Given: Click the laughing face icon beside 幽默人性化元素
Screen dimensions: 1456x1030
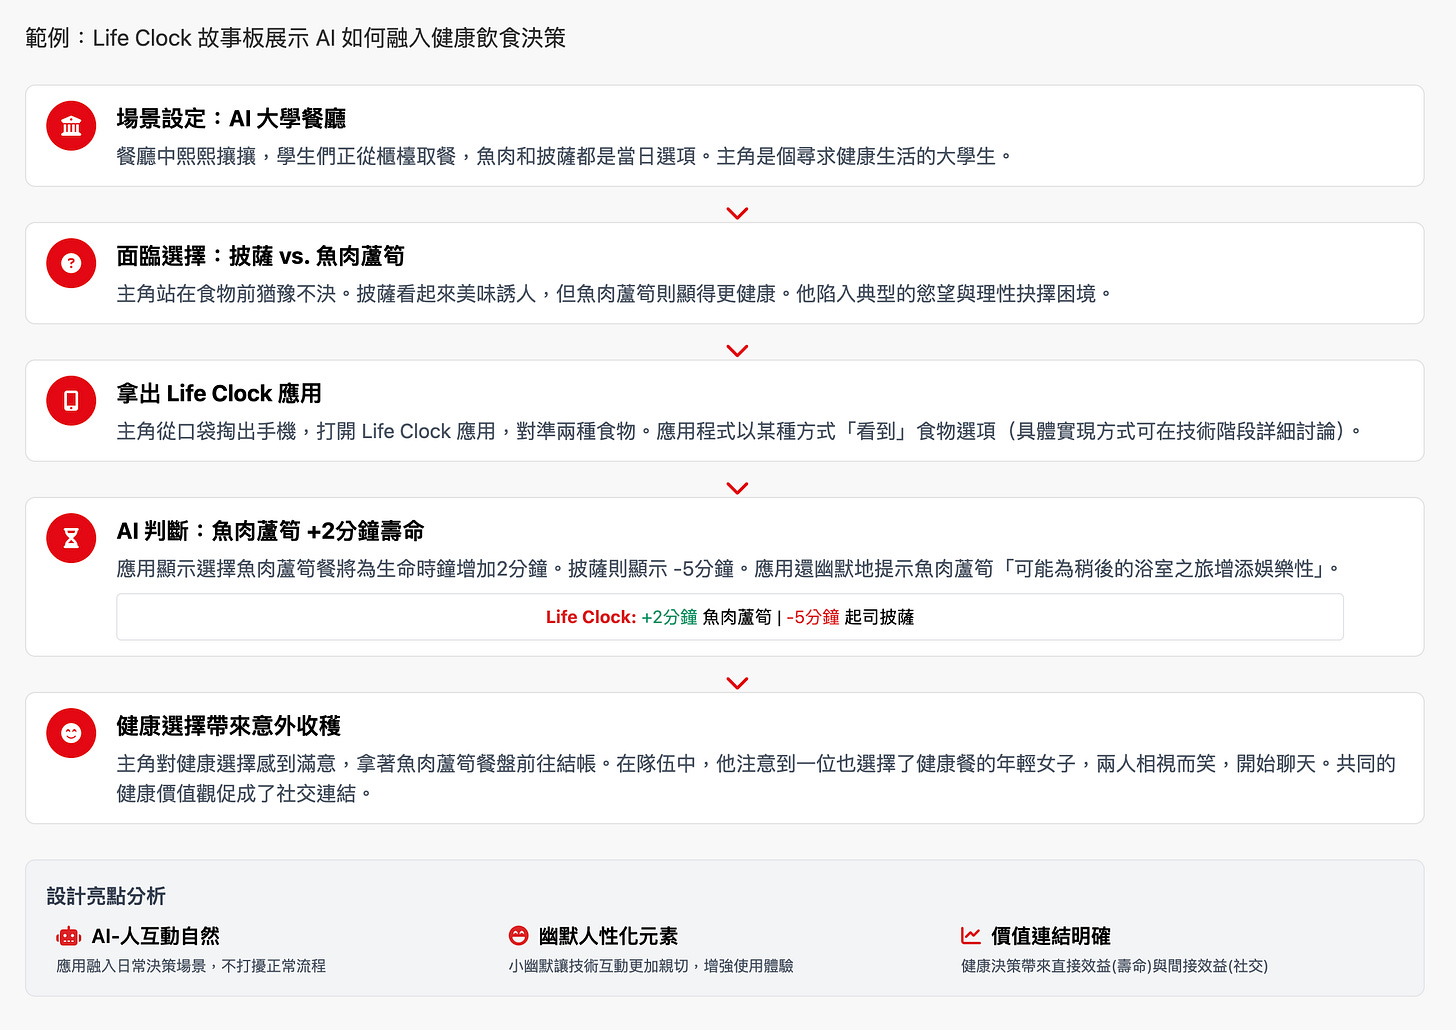Looking at the screenshot, I should (x=518, y=936).
